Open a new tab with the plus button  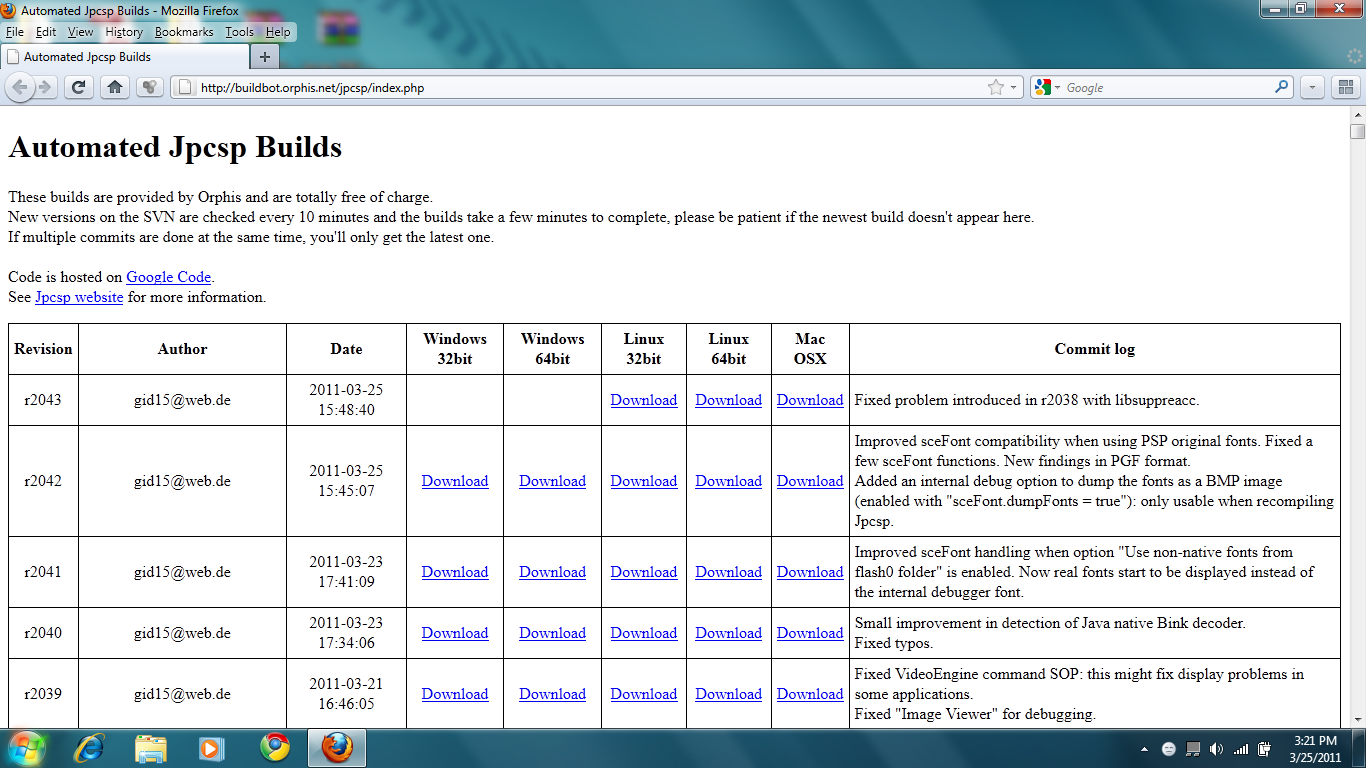264,57
